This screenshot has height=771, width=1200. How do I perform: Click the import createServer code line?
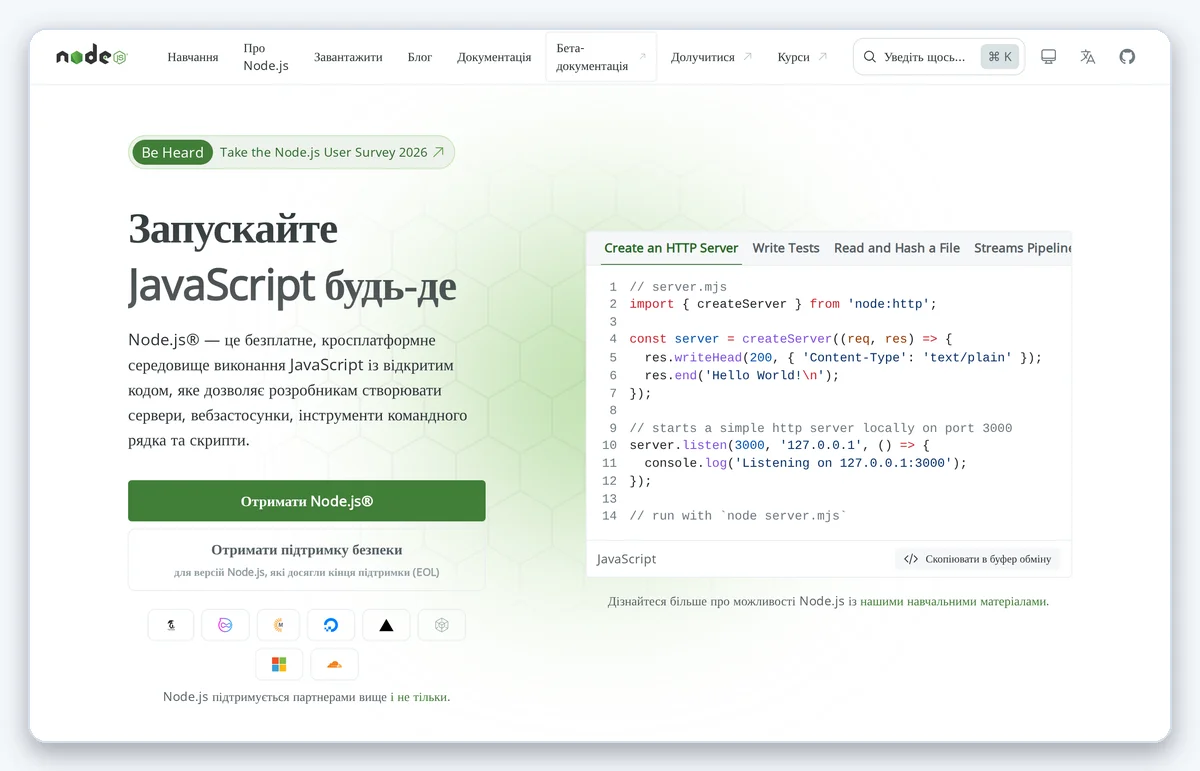pyautogui.click(x=783, y=304)
